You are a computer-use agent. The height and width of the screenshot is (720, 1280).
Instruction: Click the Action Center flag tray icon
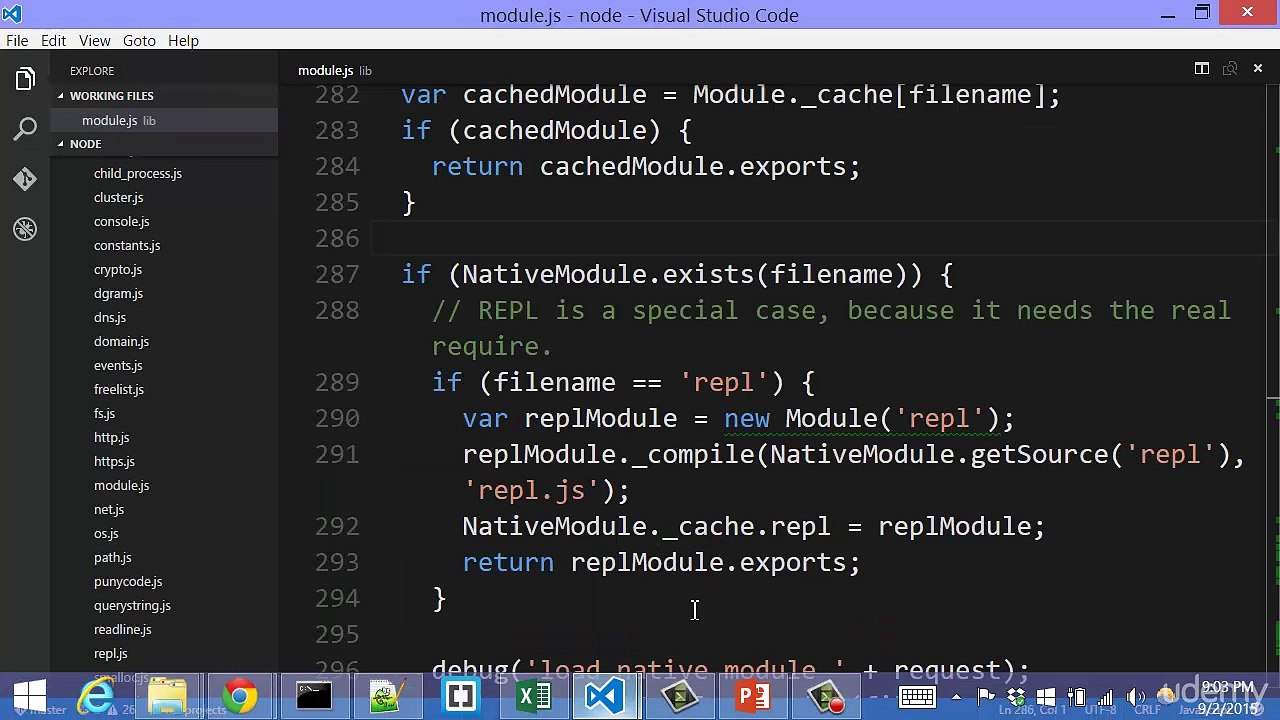click(x=986, y=697)
